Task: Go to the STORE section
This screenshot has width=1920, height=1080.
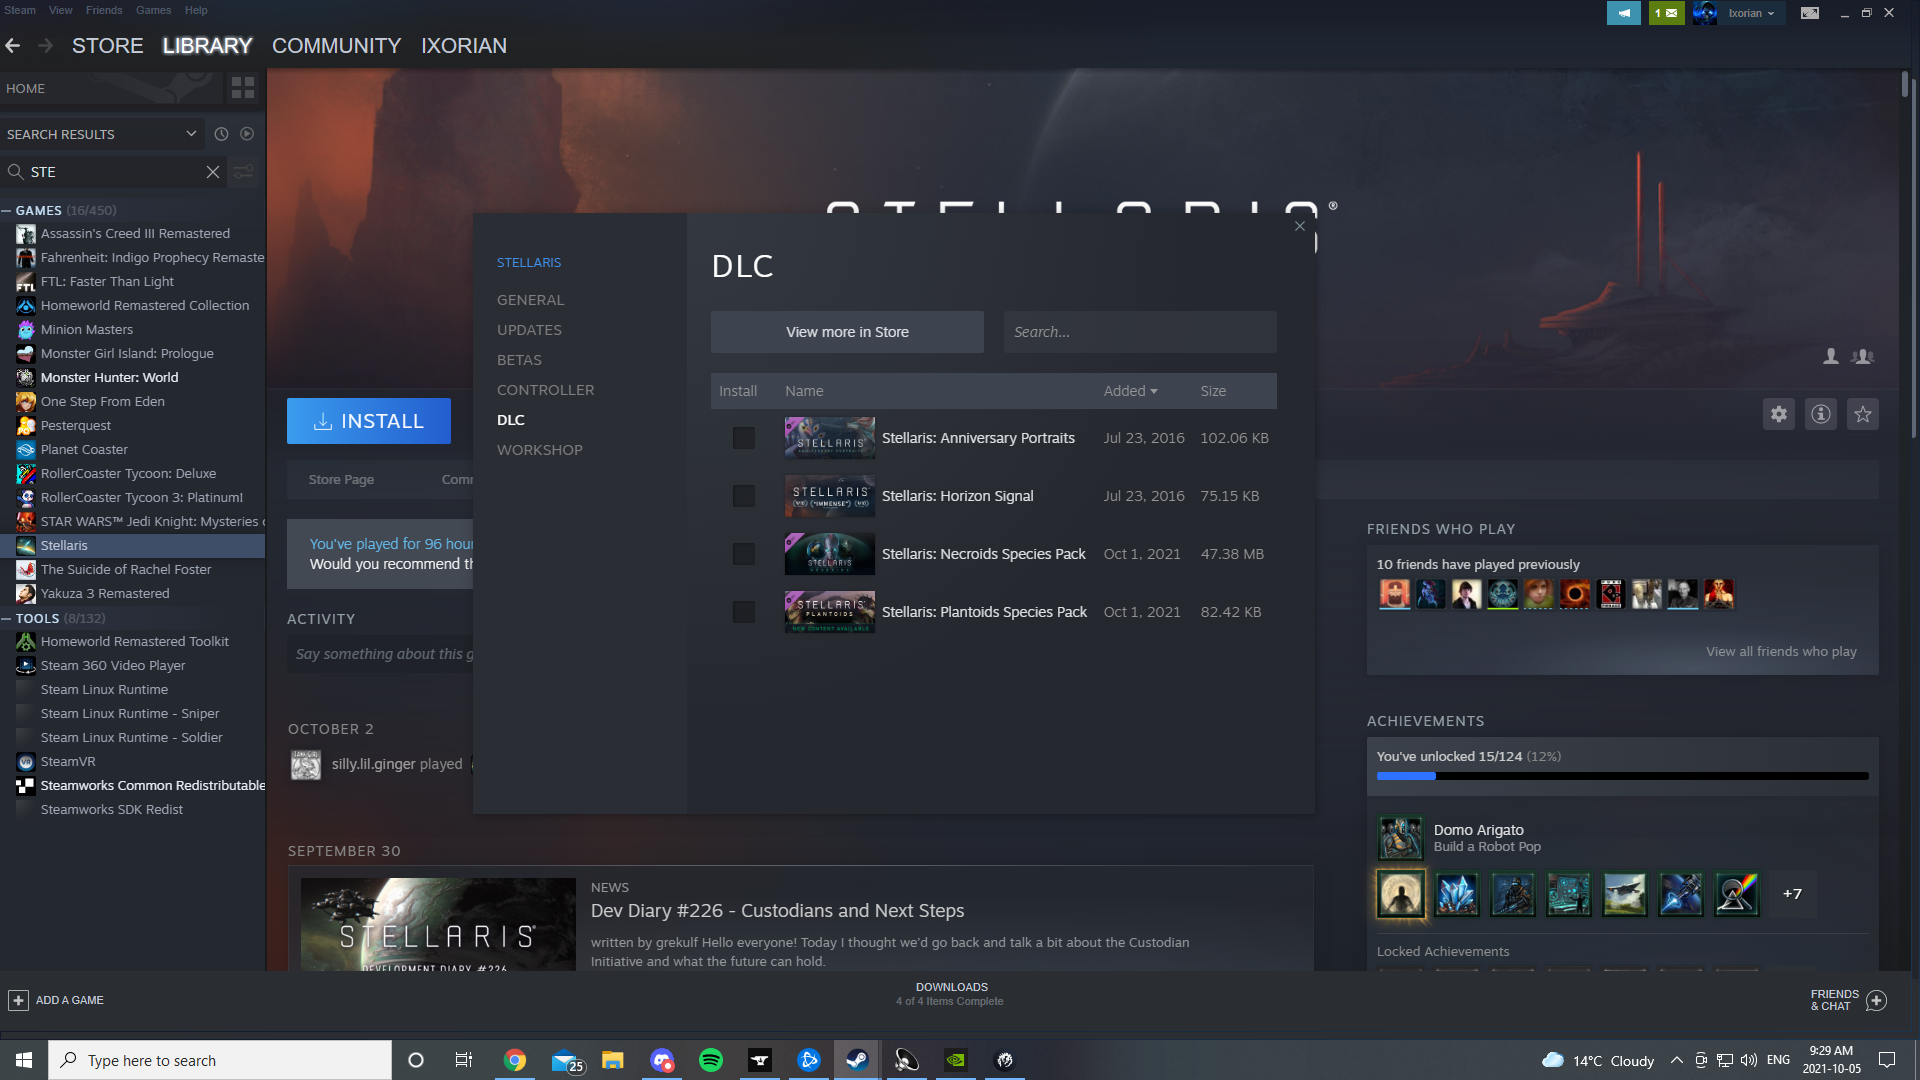Action: (108, 46)
